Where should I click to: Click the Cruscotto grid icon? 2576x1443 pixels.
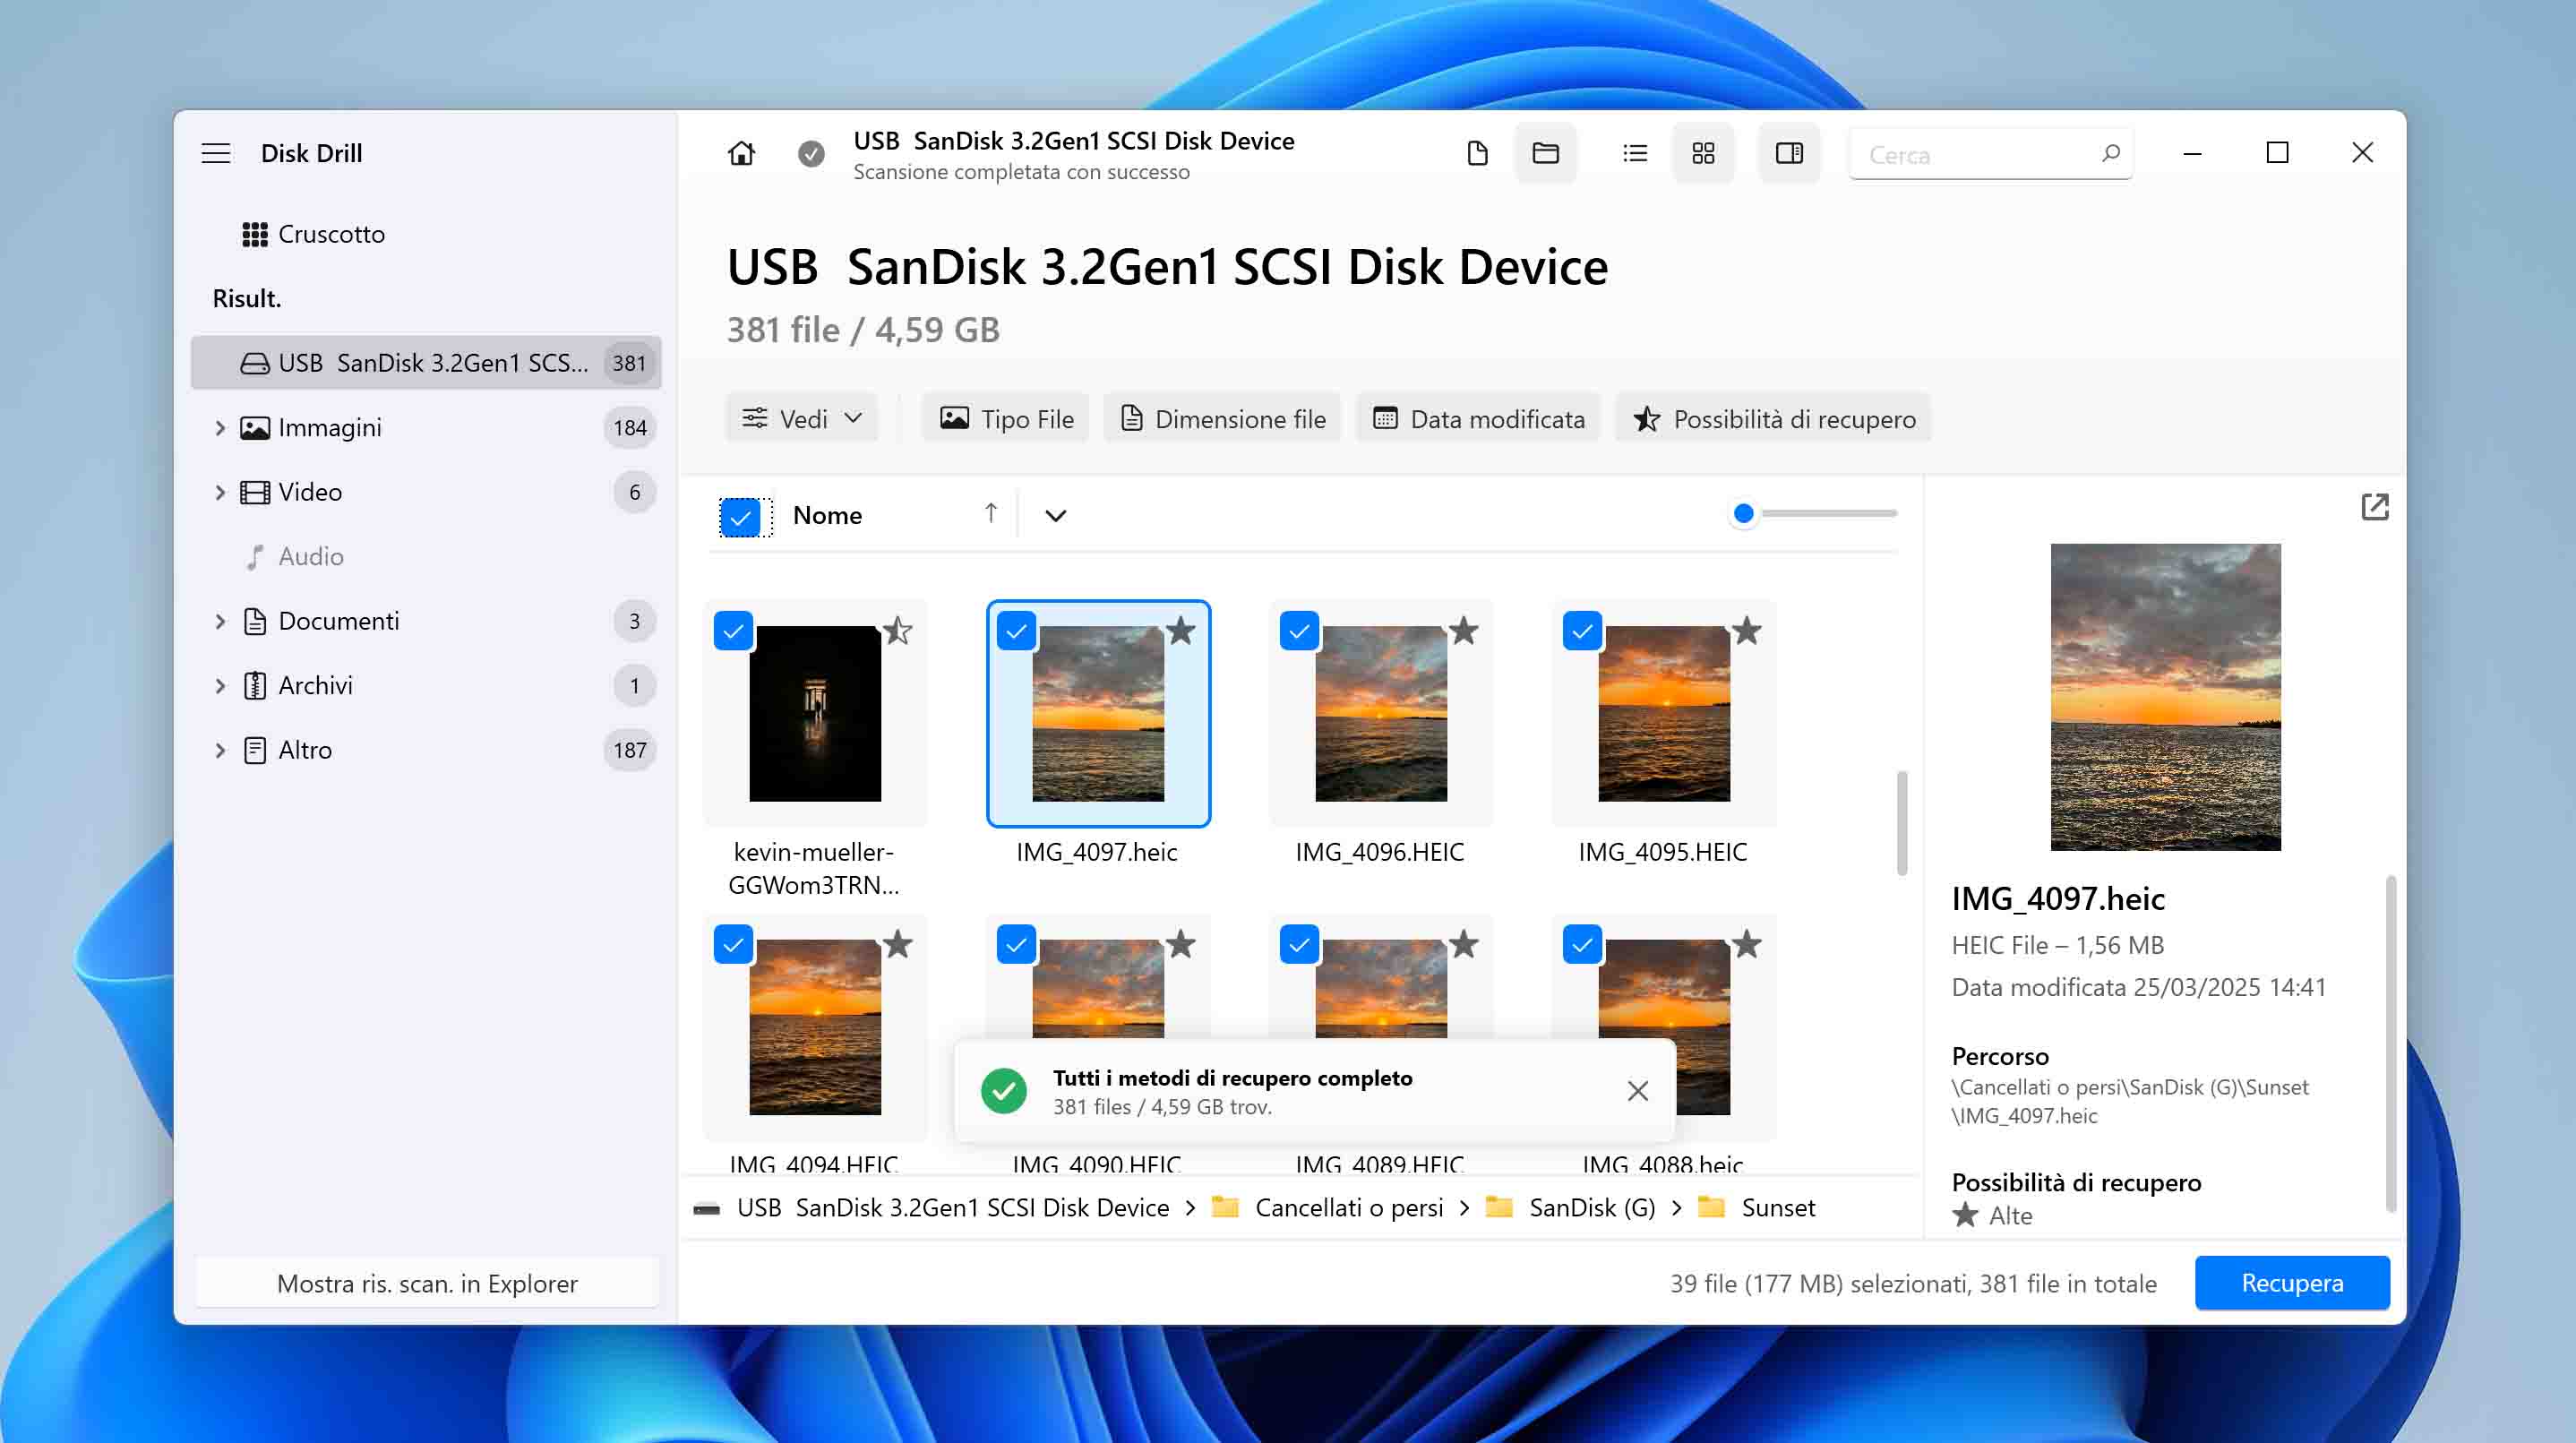tap(254, 234)
